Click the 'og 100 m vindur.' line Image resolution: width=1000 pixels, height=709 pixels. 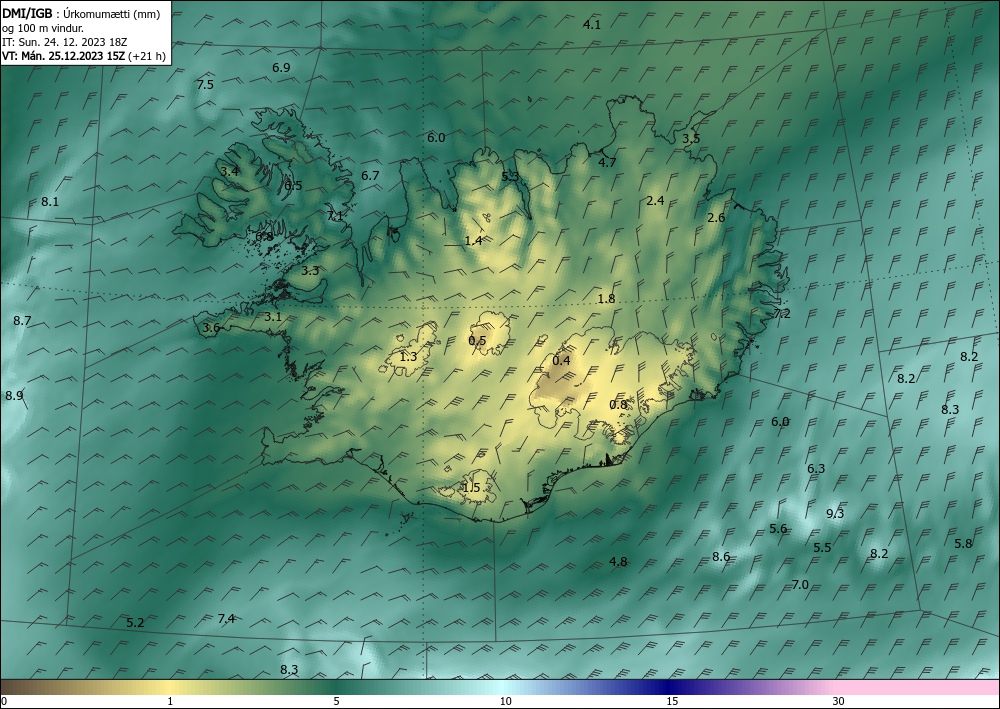tap(43, 28)
